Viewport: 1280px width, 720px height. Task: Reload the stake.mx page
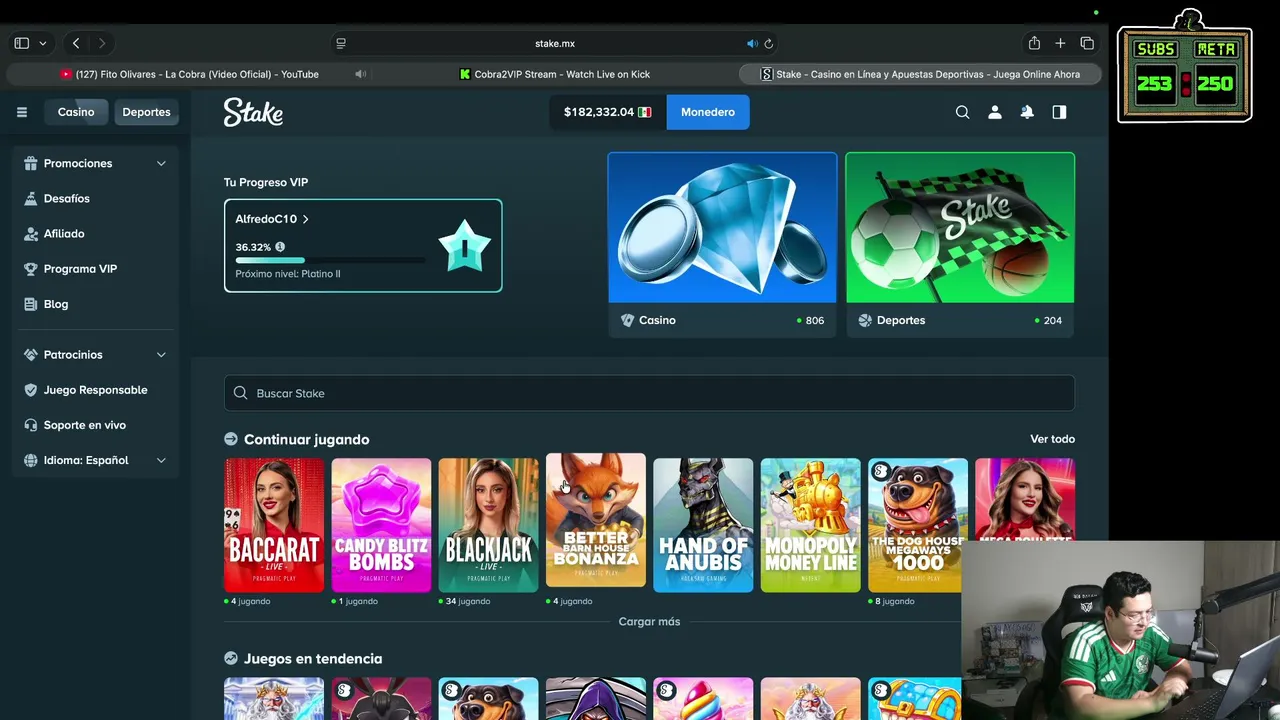(768, 43)
